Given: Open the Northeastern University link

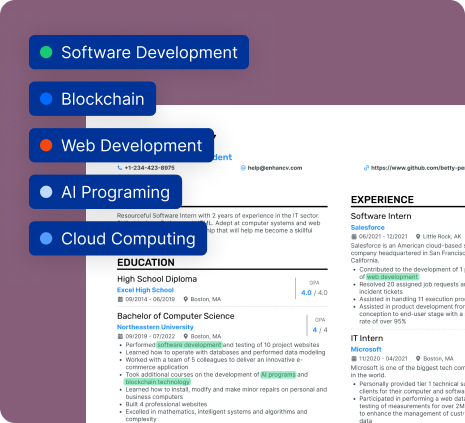Looking at the screenshot, I should tap(155, 327).
